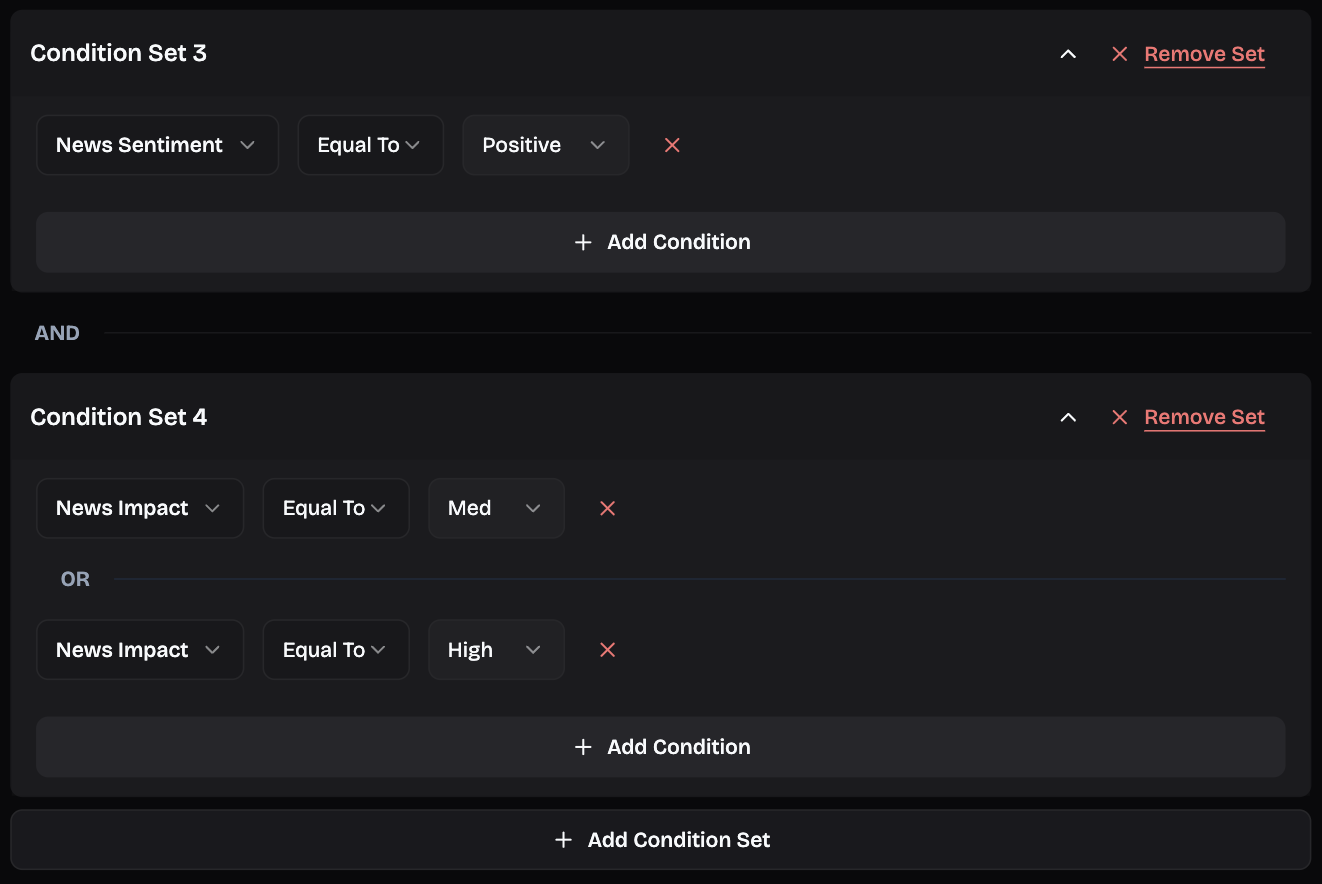Delete the News Impact Med condition

607,508
